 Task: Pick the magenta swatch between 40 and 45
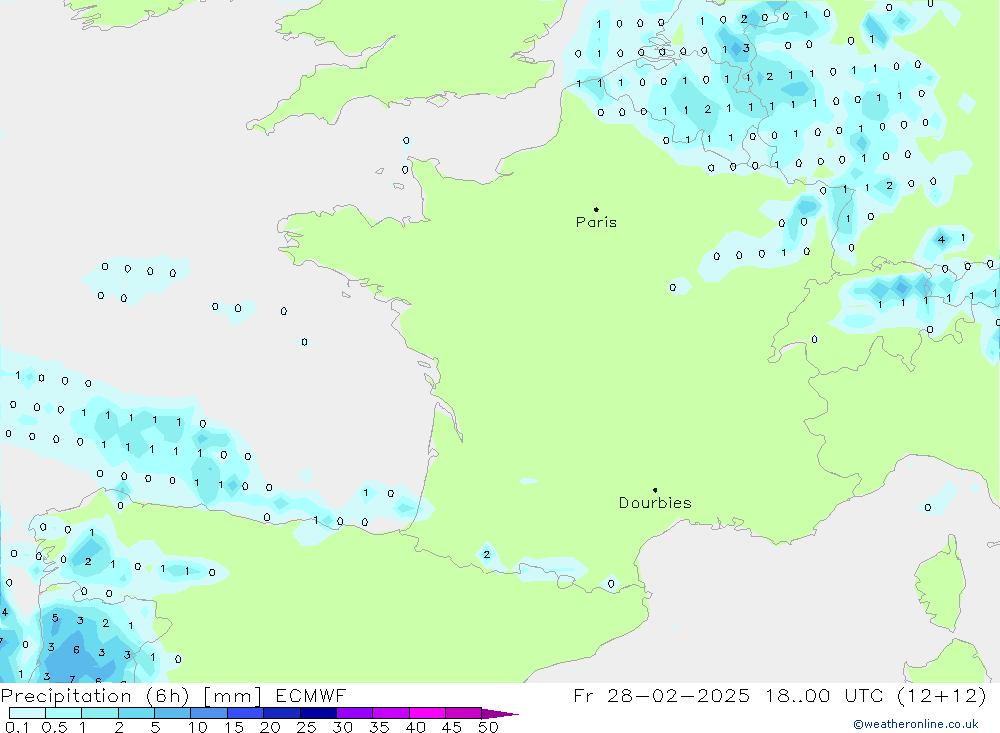[427, 713]
